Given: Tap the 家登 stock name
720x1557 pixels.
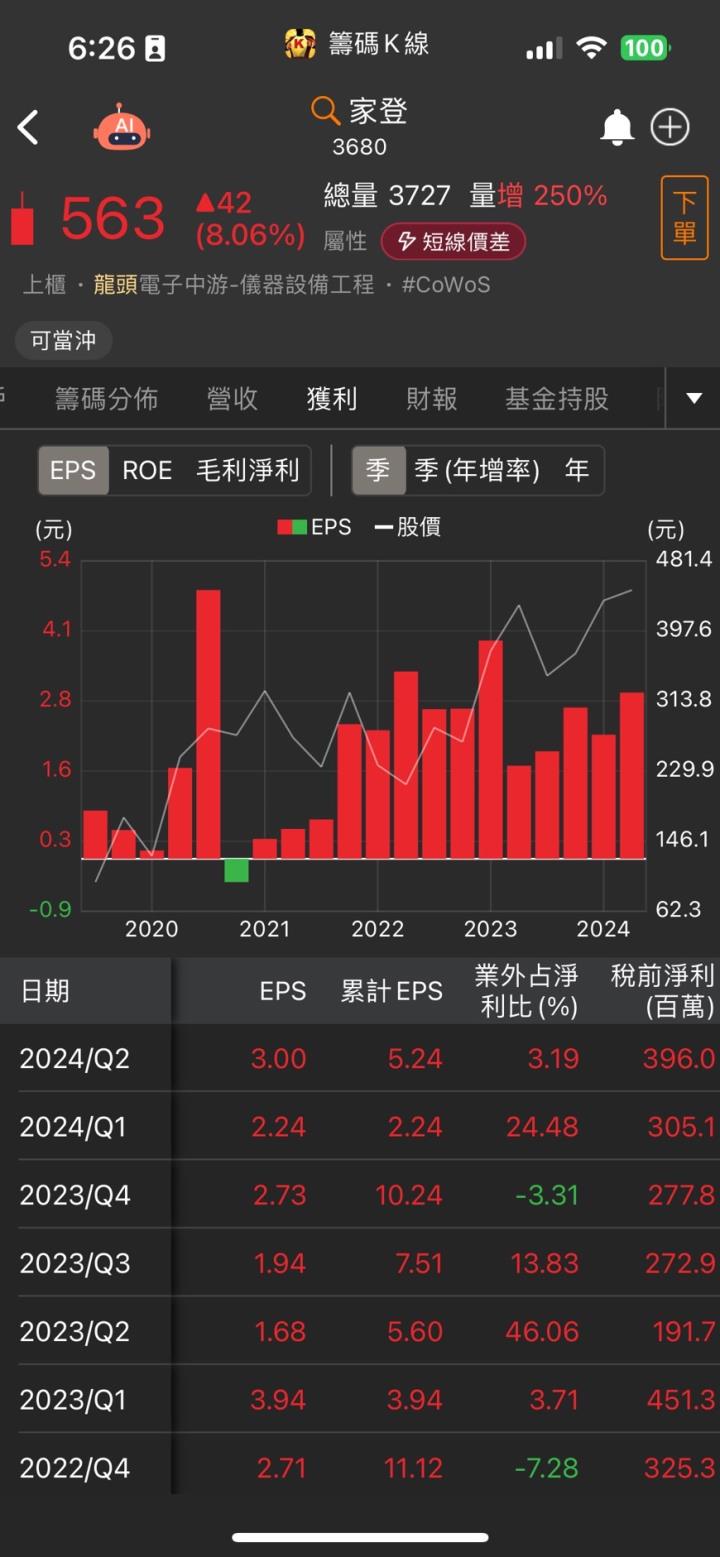Looking at the screenshot, I should pos(378,110).
